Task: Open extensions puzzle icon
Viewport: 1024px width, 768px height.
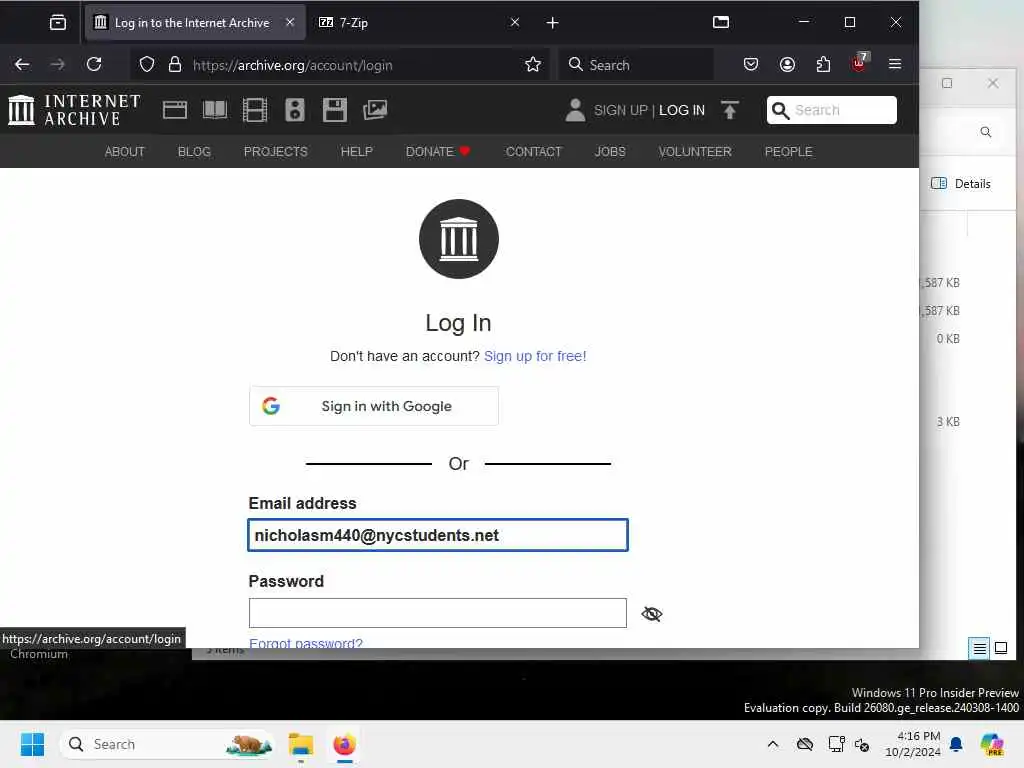Action: [x=823, y=65]
